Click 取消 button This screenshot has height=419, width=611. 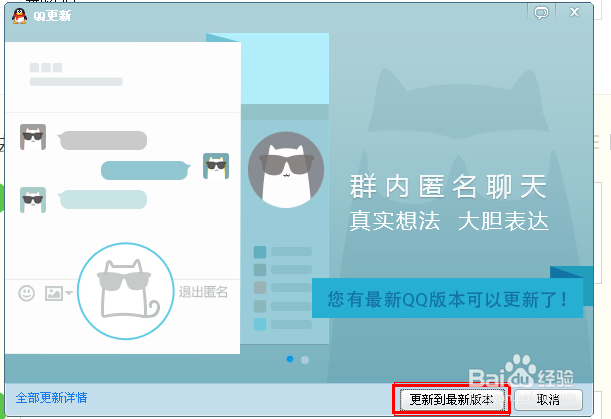point(548,400)
